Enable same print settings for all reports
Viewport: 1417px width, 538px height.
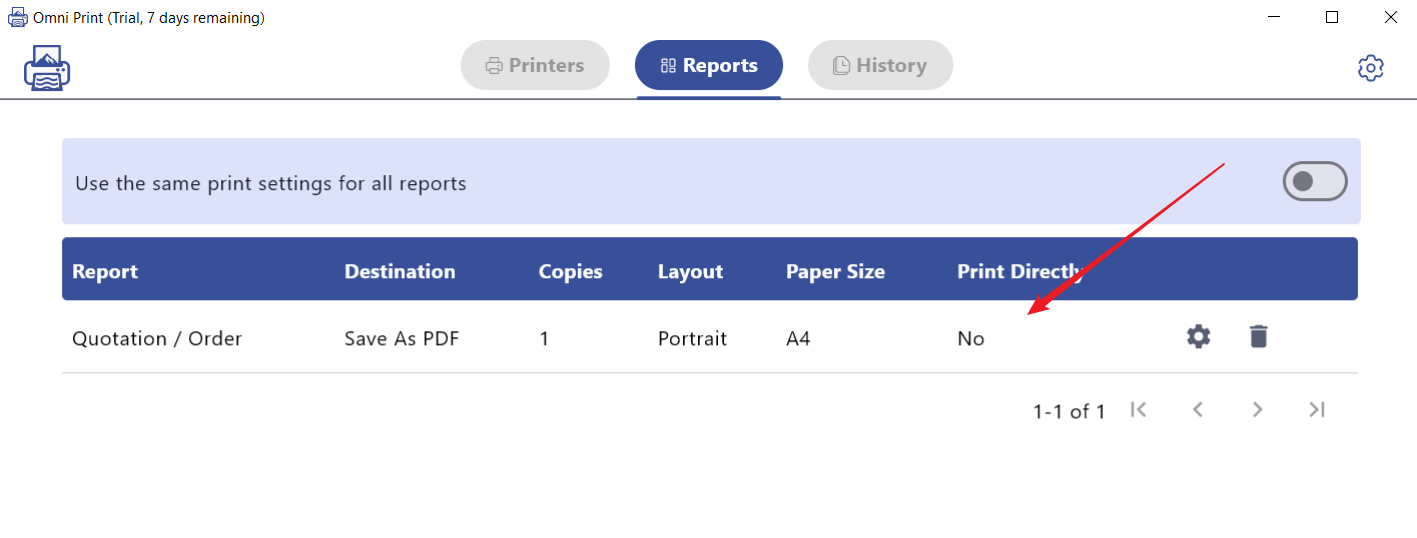[x=1314, y=181]
